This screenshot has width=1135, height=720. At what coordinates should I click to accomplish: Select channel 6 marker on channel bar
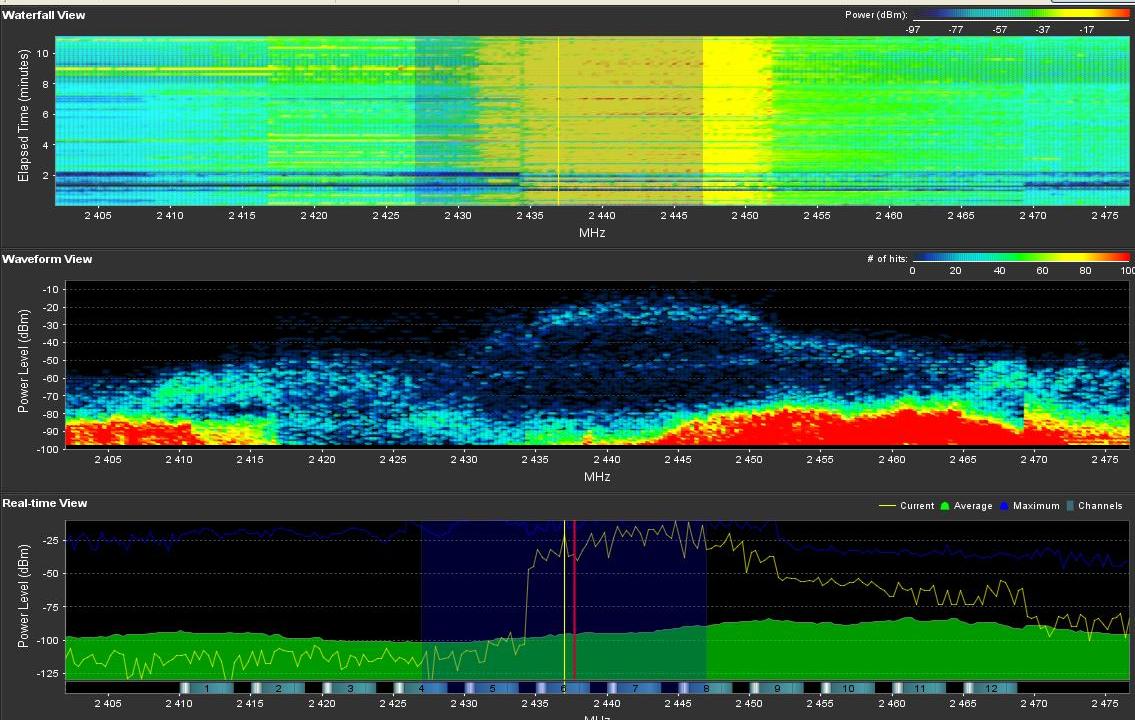(x=564, y=689)
